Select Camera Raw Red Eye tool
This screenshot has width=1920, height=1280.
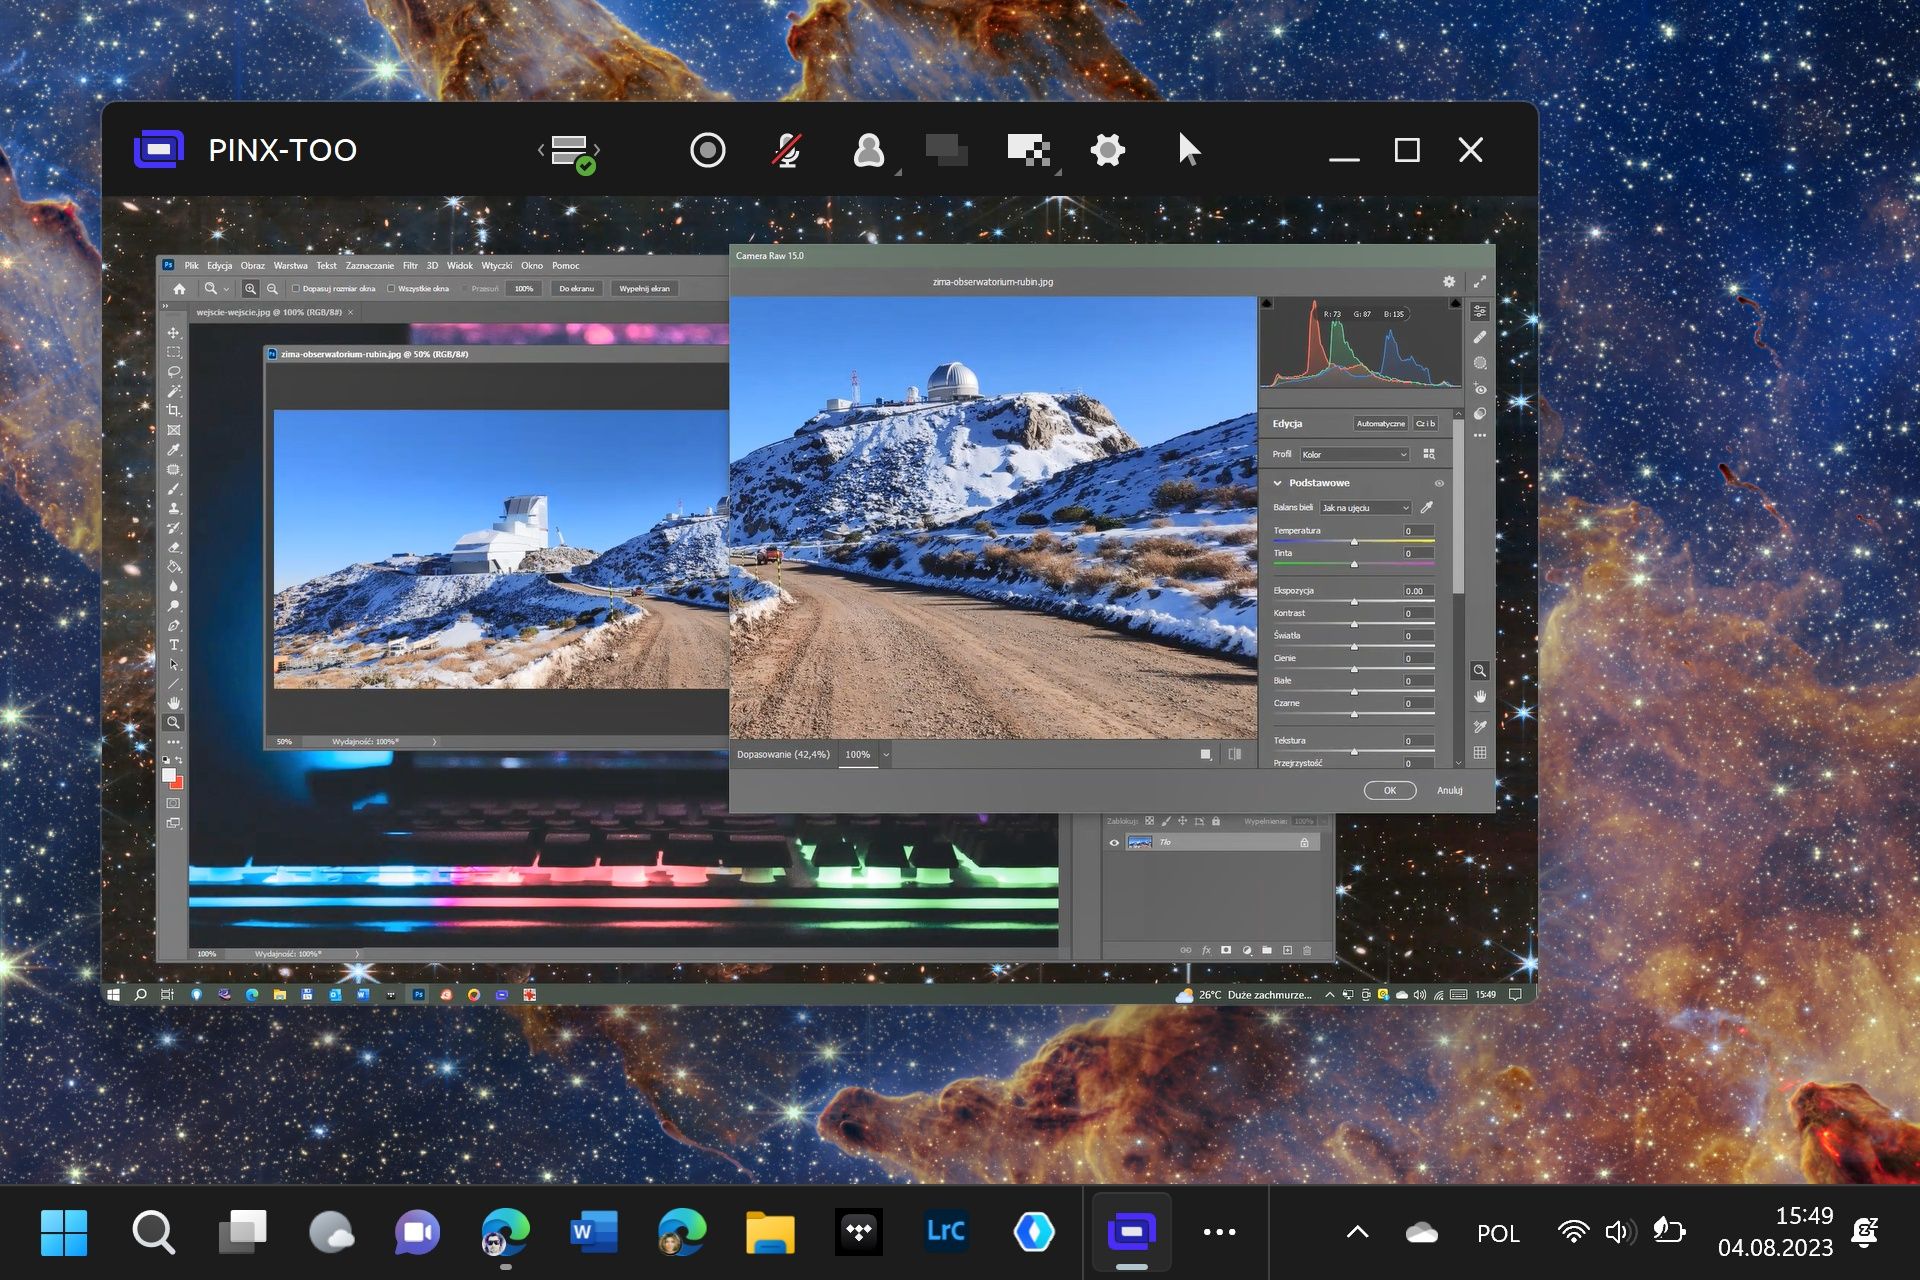(x=1480, y=389)
